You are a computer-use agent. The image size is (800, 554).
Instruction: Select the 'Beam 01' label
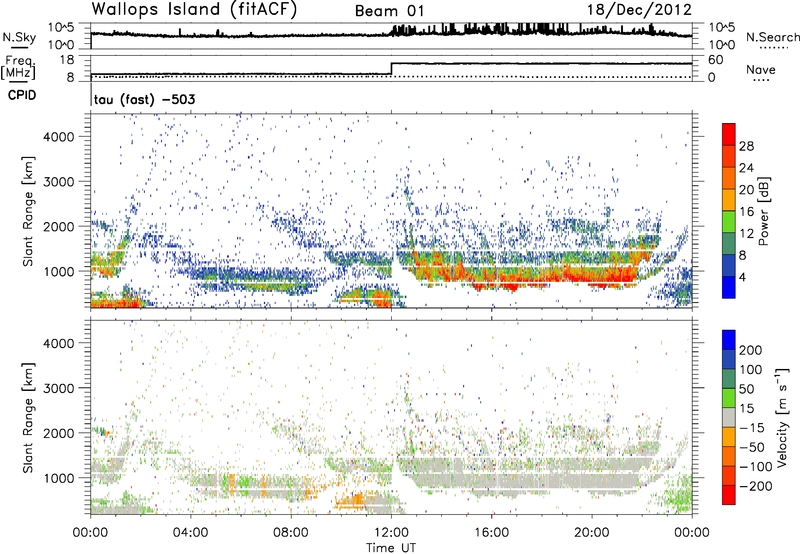(389, 11)
